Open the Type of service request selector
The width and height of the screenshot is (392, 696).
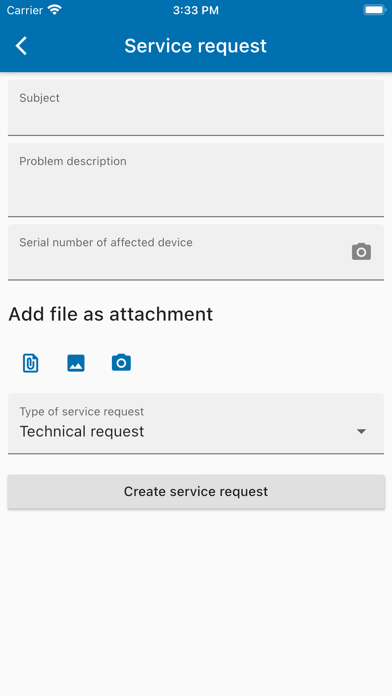point(196,423)
